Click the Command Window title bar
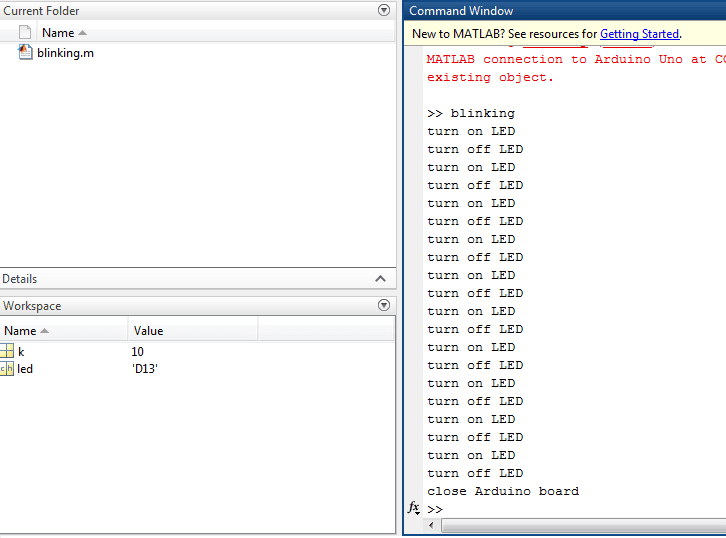This screenshot has height=538, width=726. (564, 10)
